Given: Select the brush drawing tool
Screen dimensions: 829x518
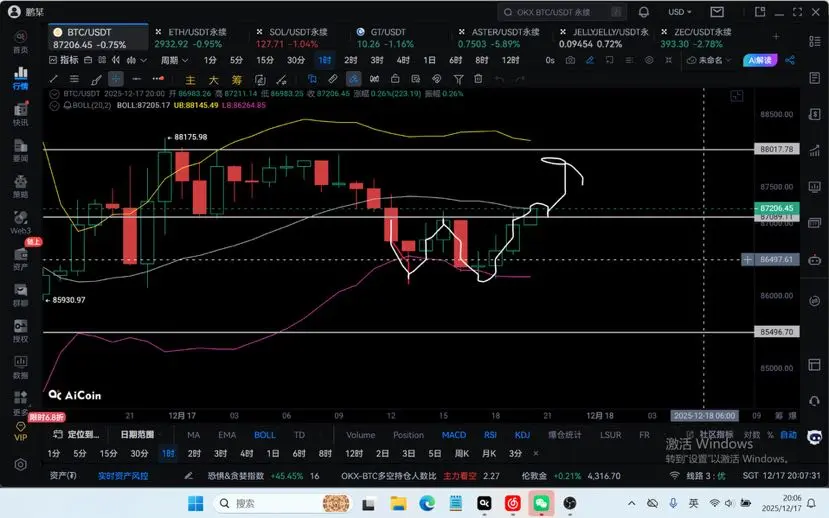Looking at the screenshot, I should pyautogui.click(x=96, y=79).
